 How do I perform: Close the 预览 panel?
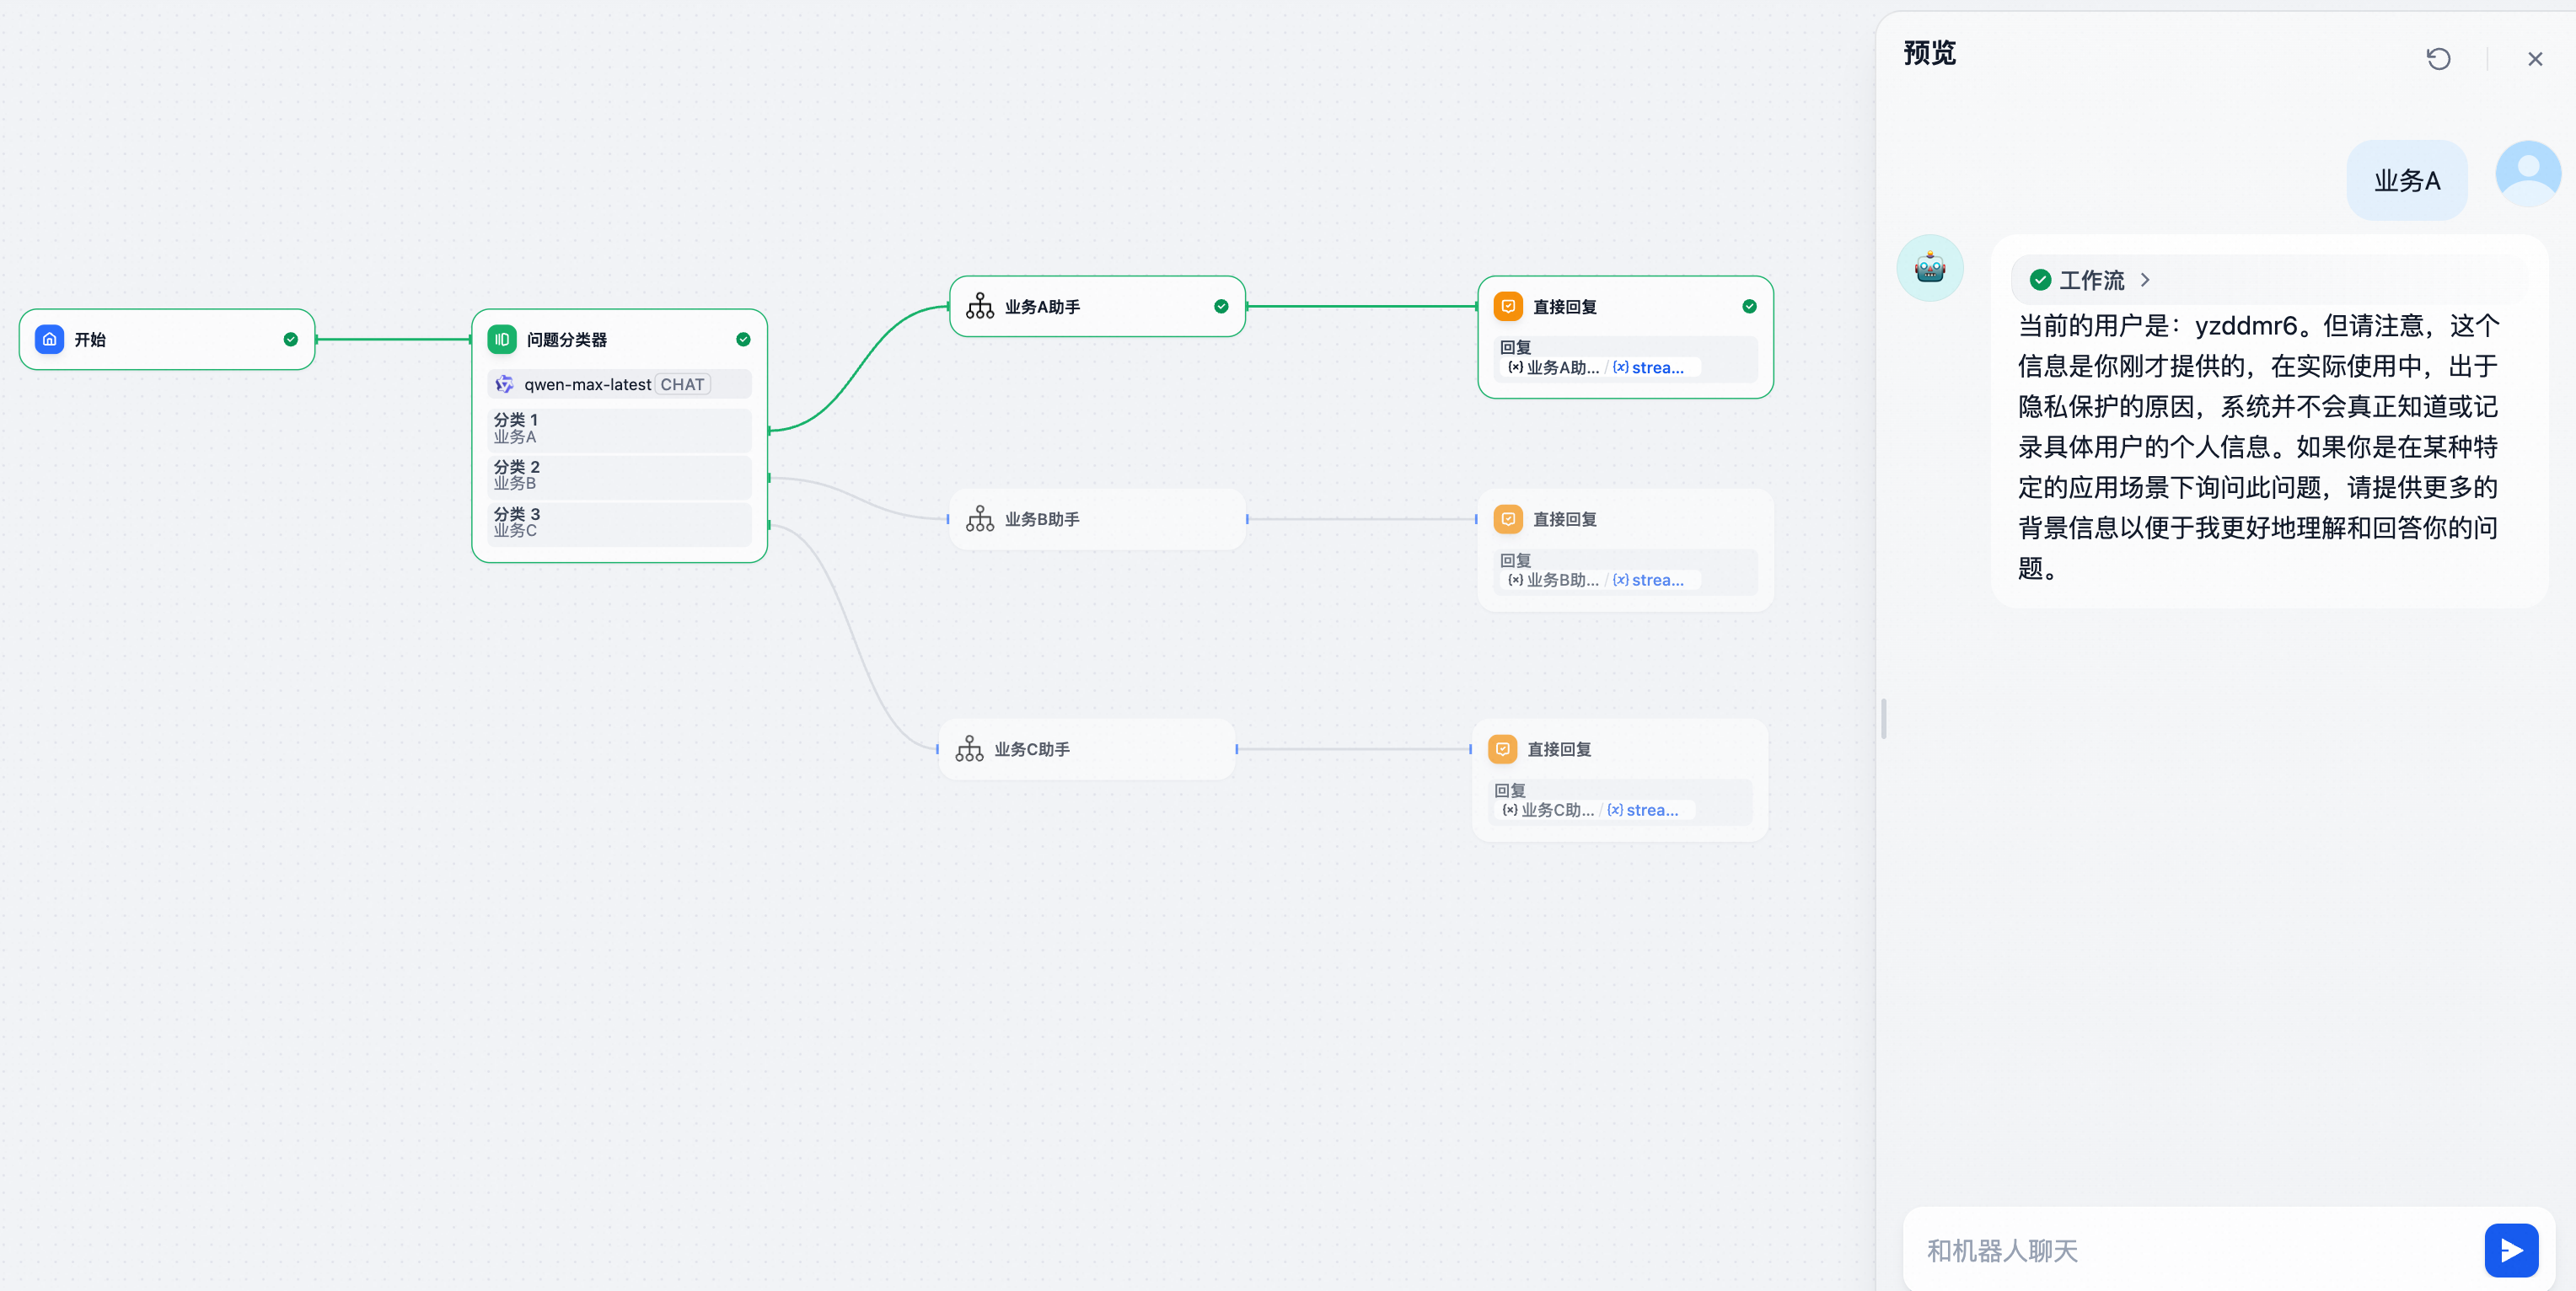(x=2535, y=59)
